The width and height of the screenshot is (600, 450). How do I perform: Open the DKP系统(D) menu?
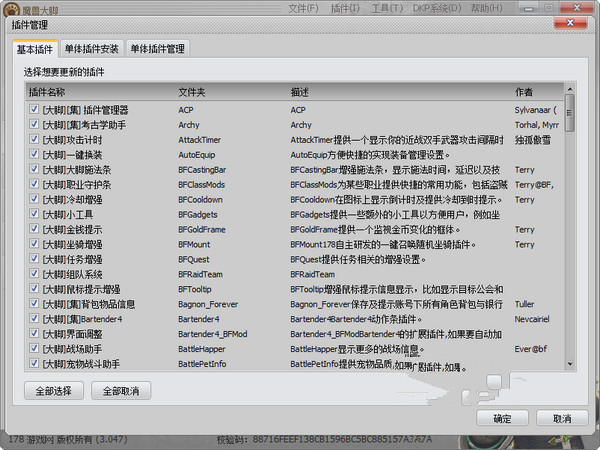pos(437,8)
